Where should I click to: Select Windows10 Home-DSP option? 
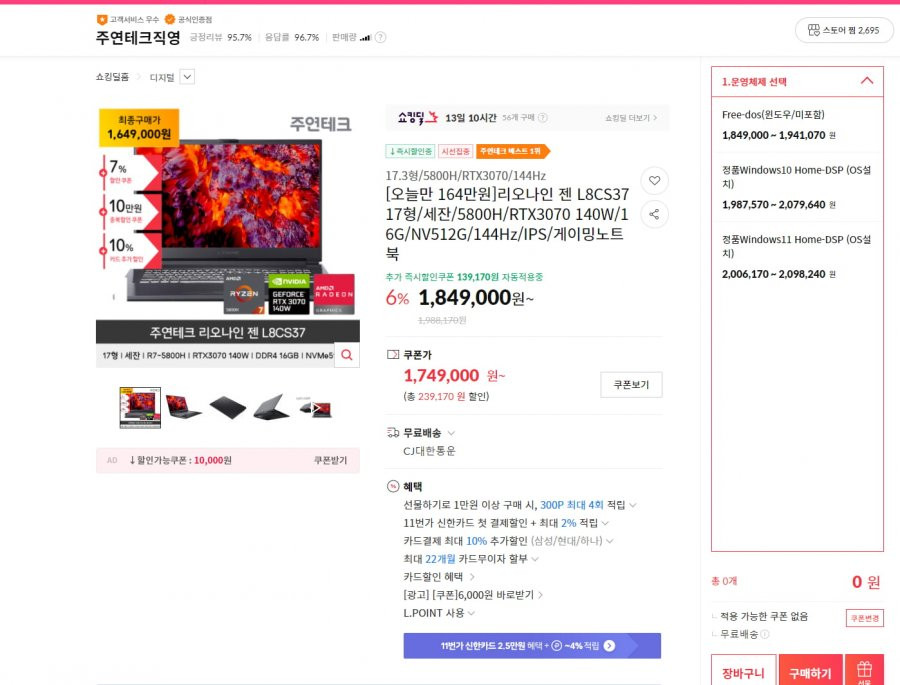click(797, 187)
